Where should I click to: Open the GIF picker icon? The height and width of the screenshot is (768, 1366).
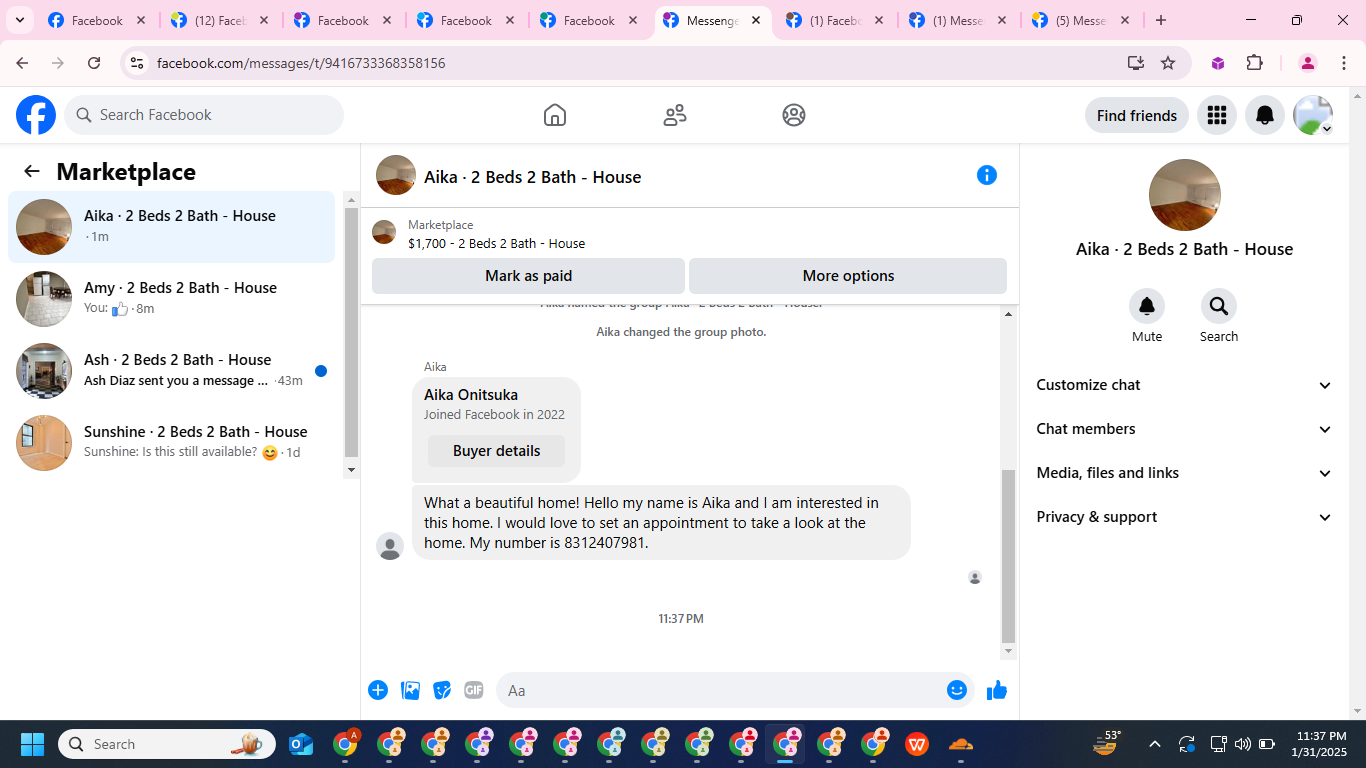coord(474,690)
